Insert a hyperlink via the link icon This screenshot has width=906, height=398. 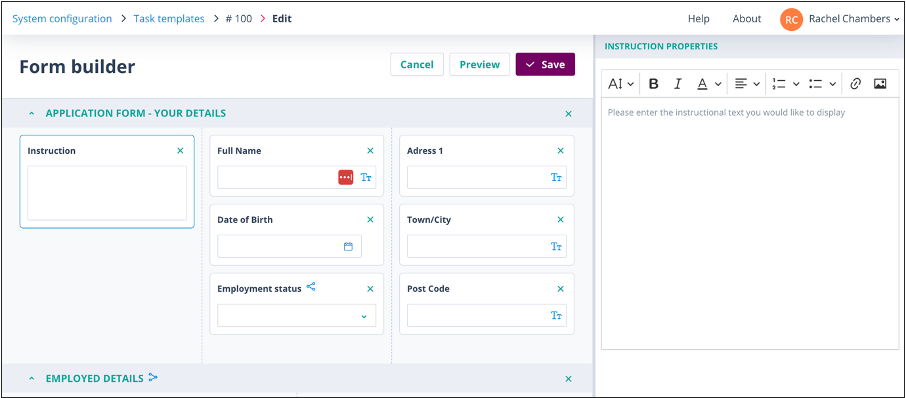(856, 84)
